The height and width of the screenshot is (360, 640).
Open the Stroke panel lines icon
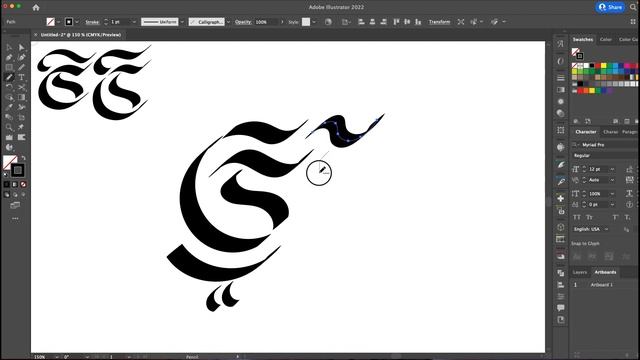pyautogui.click(x=561, y=78)
